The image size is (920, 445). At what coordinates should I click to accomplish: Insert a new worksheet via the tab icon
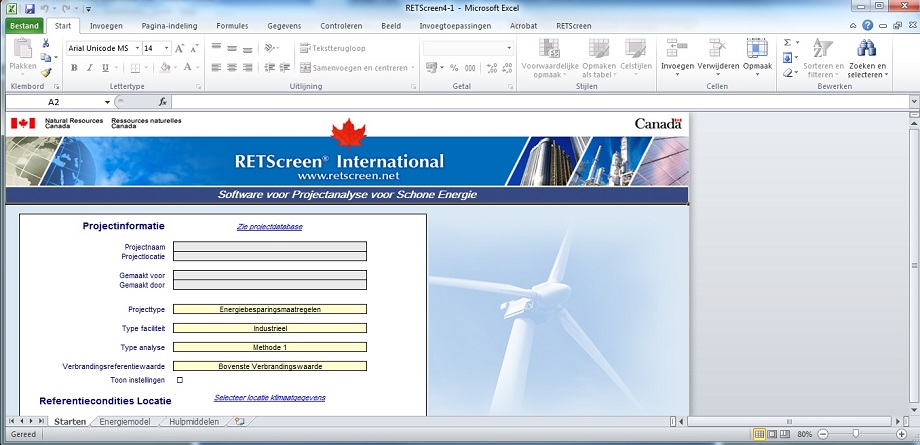click(x=239, y=422)
